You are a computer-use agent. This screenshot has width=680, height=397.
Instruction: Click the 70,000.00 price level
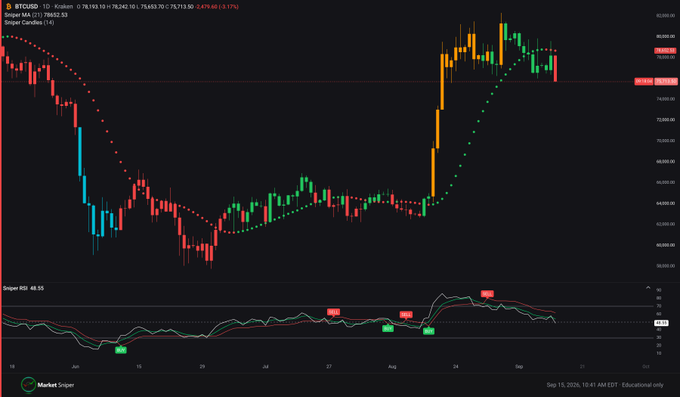coord(665,141)
